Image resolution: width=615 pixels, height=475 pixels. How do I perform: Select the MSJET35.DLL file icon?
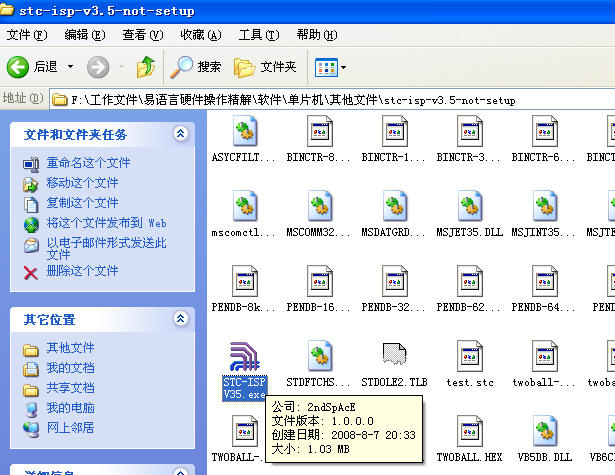click(471, 208)
